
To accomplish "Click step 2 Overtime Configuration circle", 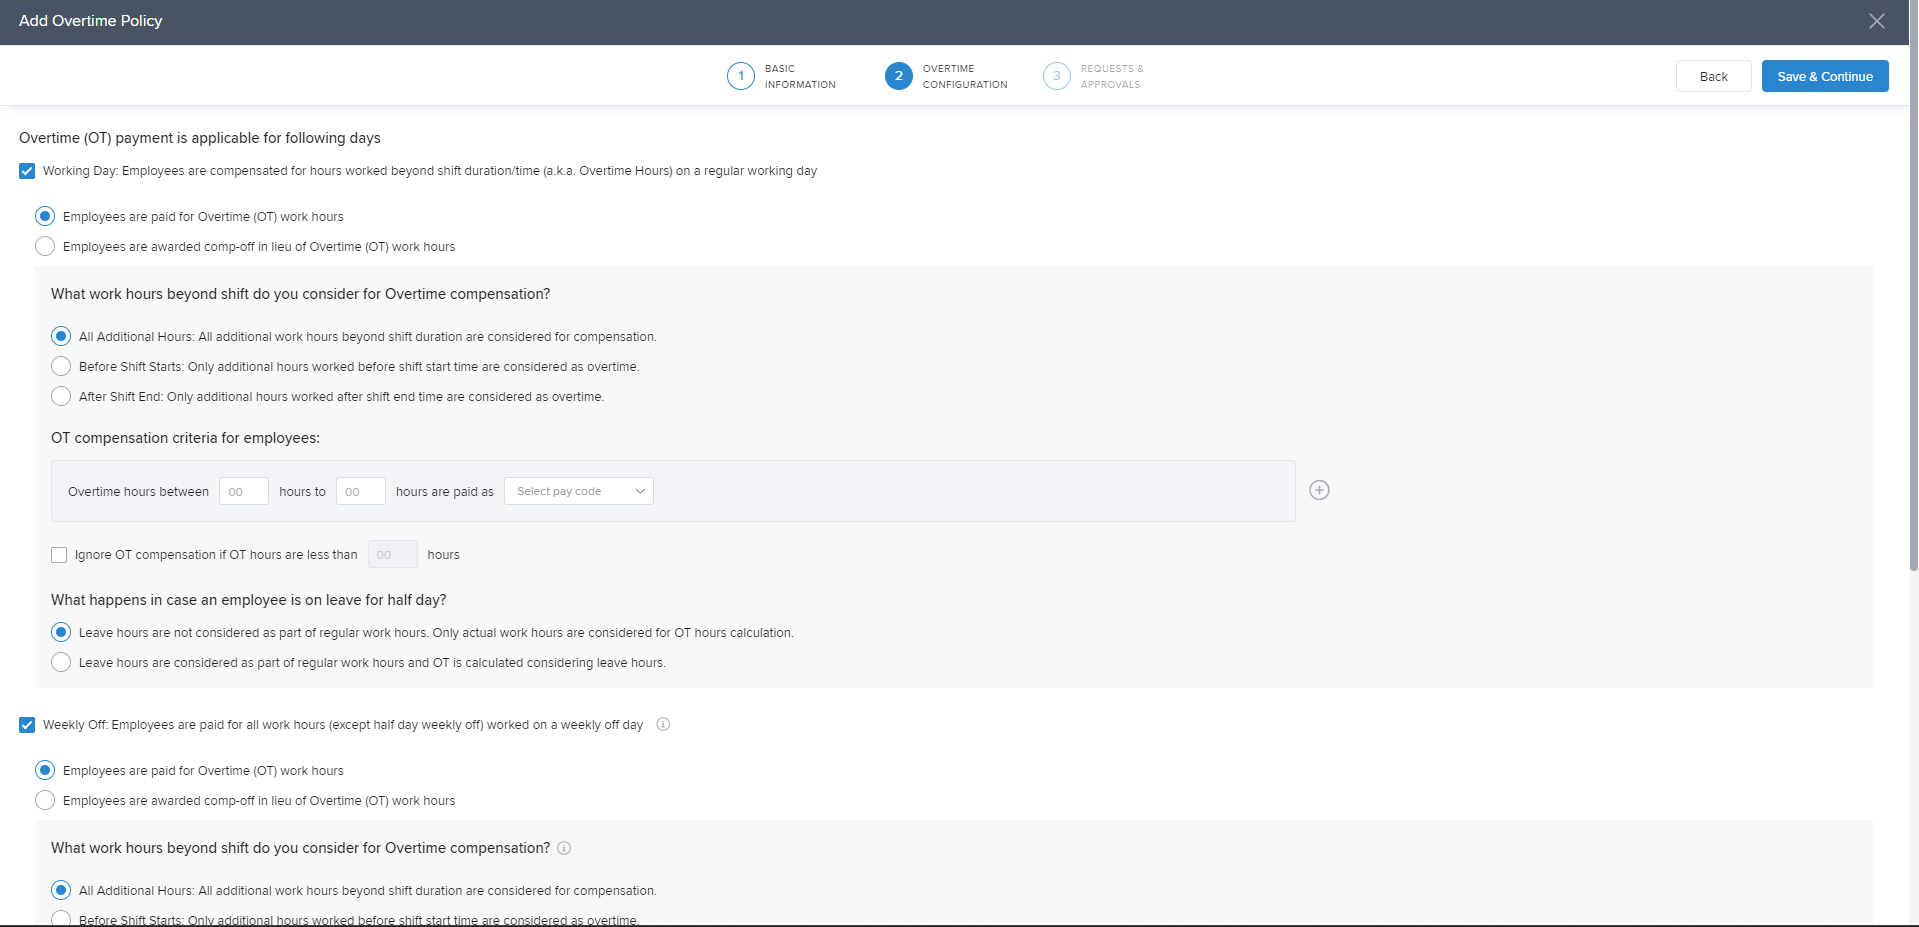I will 898,76.
